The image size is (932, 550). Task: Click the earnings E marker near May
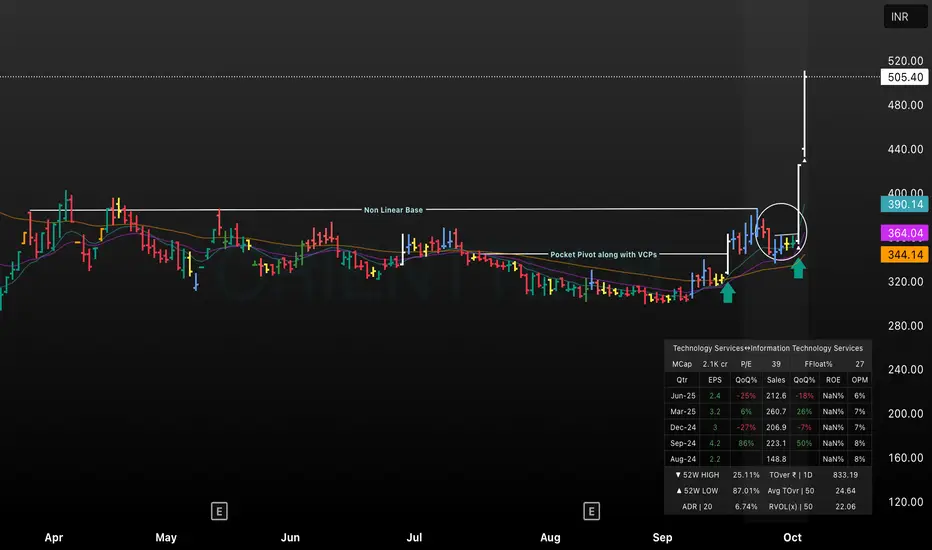pos(219,512)
